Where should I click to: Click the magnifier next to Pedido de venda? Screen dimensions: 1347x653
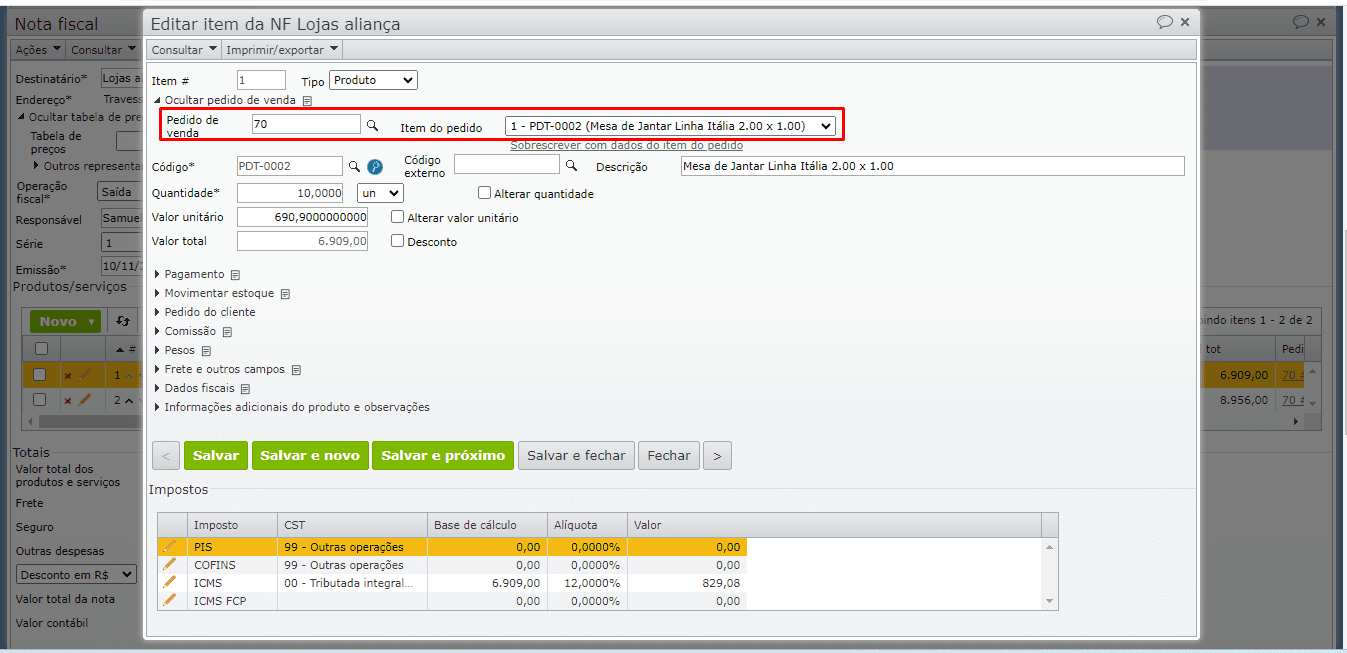coord(372,125)
